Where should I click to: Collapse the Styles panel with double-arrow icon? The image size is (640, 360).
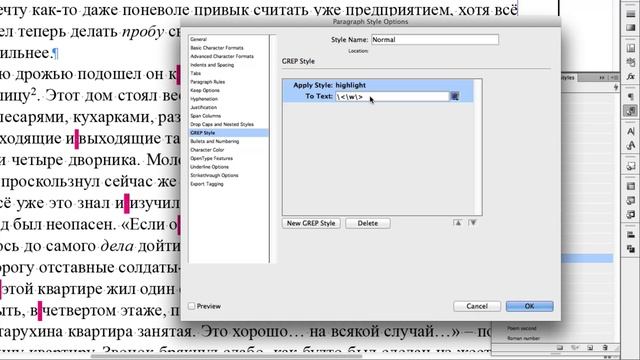(x=602, y=78)
